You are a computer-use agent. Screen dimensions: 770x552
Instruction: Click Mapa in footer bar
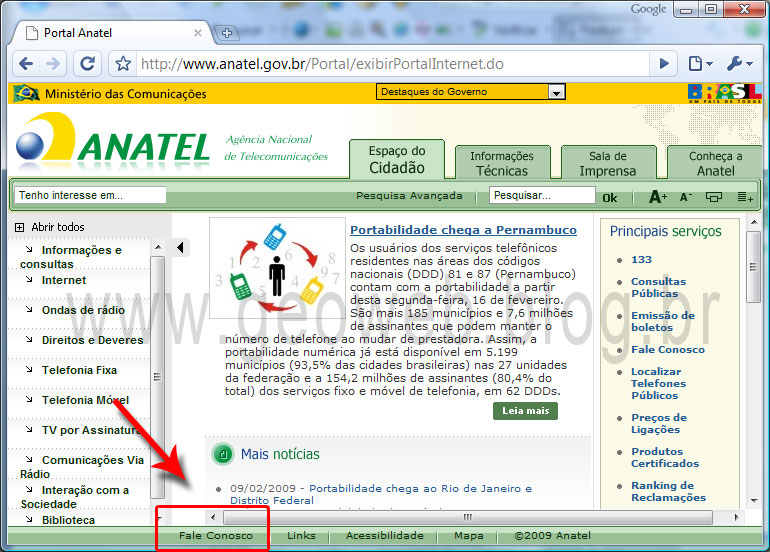[468, 535]
